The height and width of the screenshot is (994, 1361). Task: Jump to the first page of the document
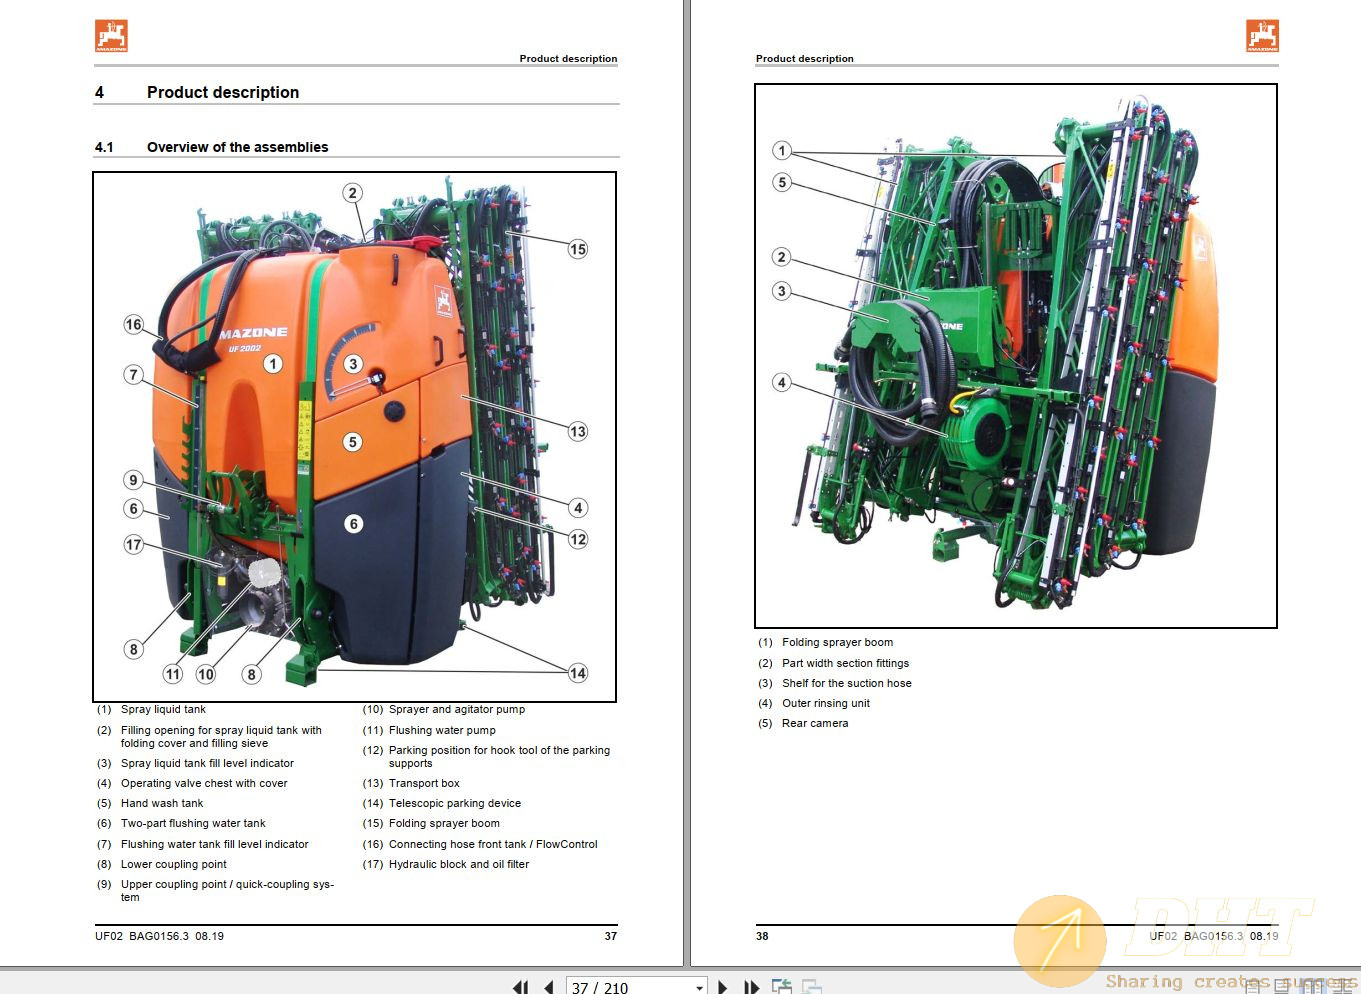point(520,987)
